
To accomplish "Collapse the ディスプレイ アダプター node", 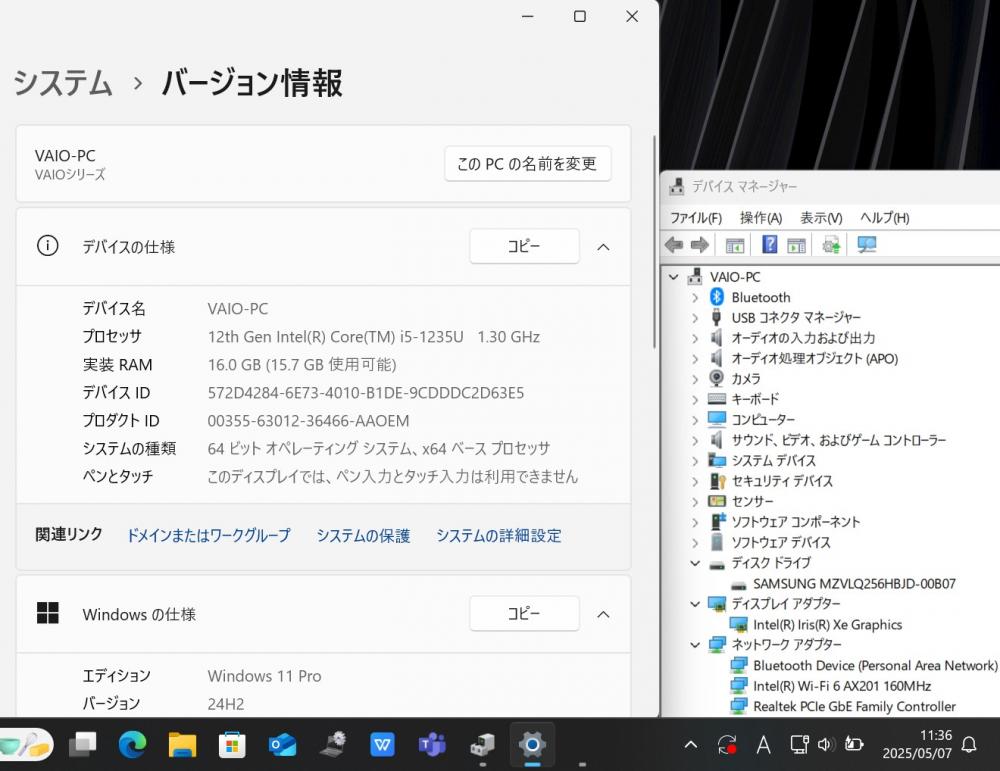I will [x=695, y=604].
